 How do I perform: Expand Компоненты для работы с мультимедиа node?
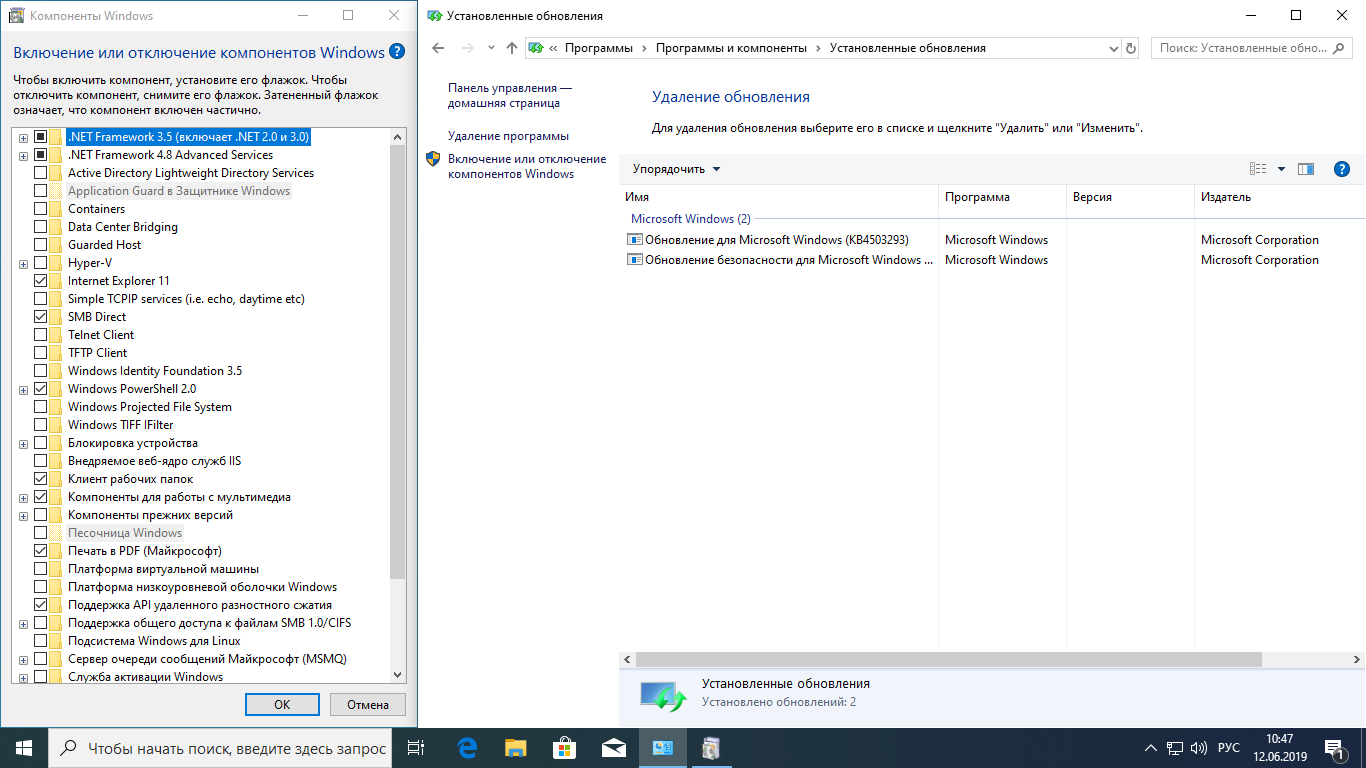pos(23,497)
